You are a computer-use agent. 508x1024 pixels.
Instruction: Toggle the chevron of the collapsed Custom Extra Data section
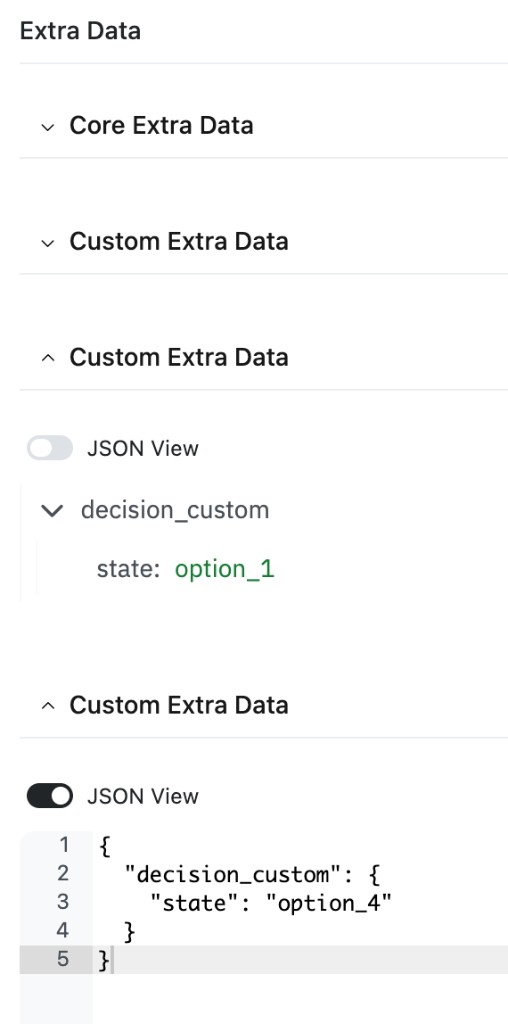coord(47,243)
